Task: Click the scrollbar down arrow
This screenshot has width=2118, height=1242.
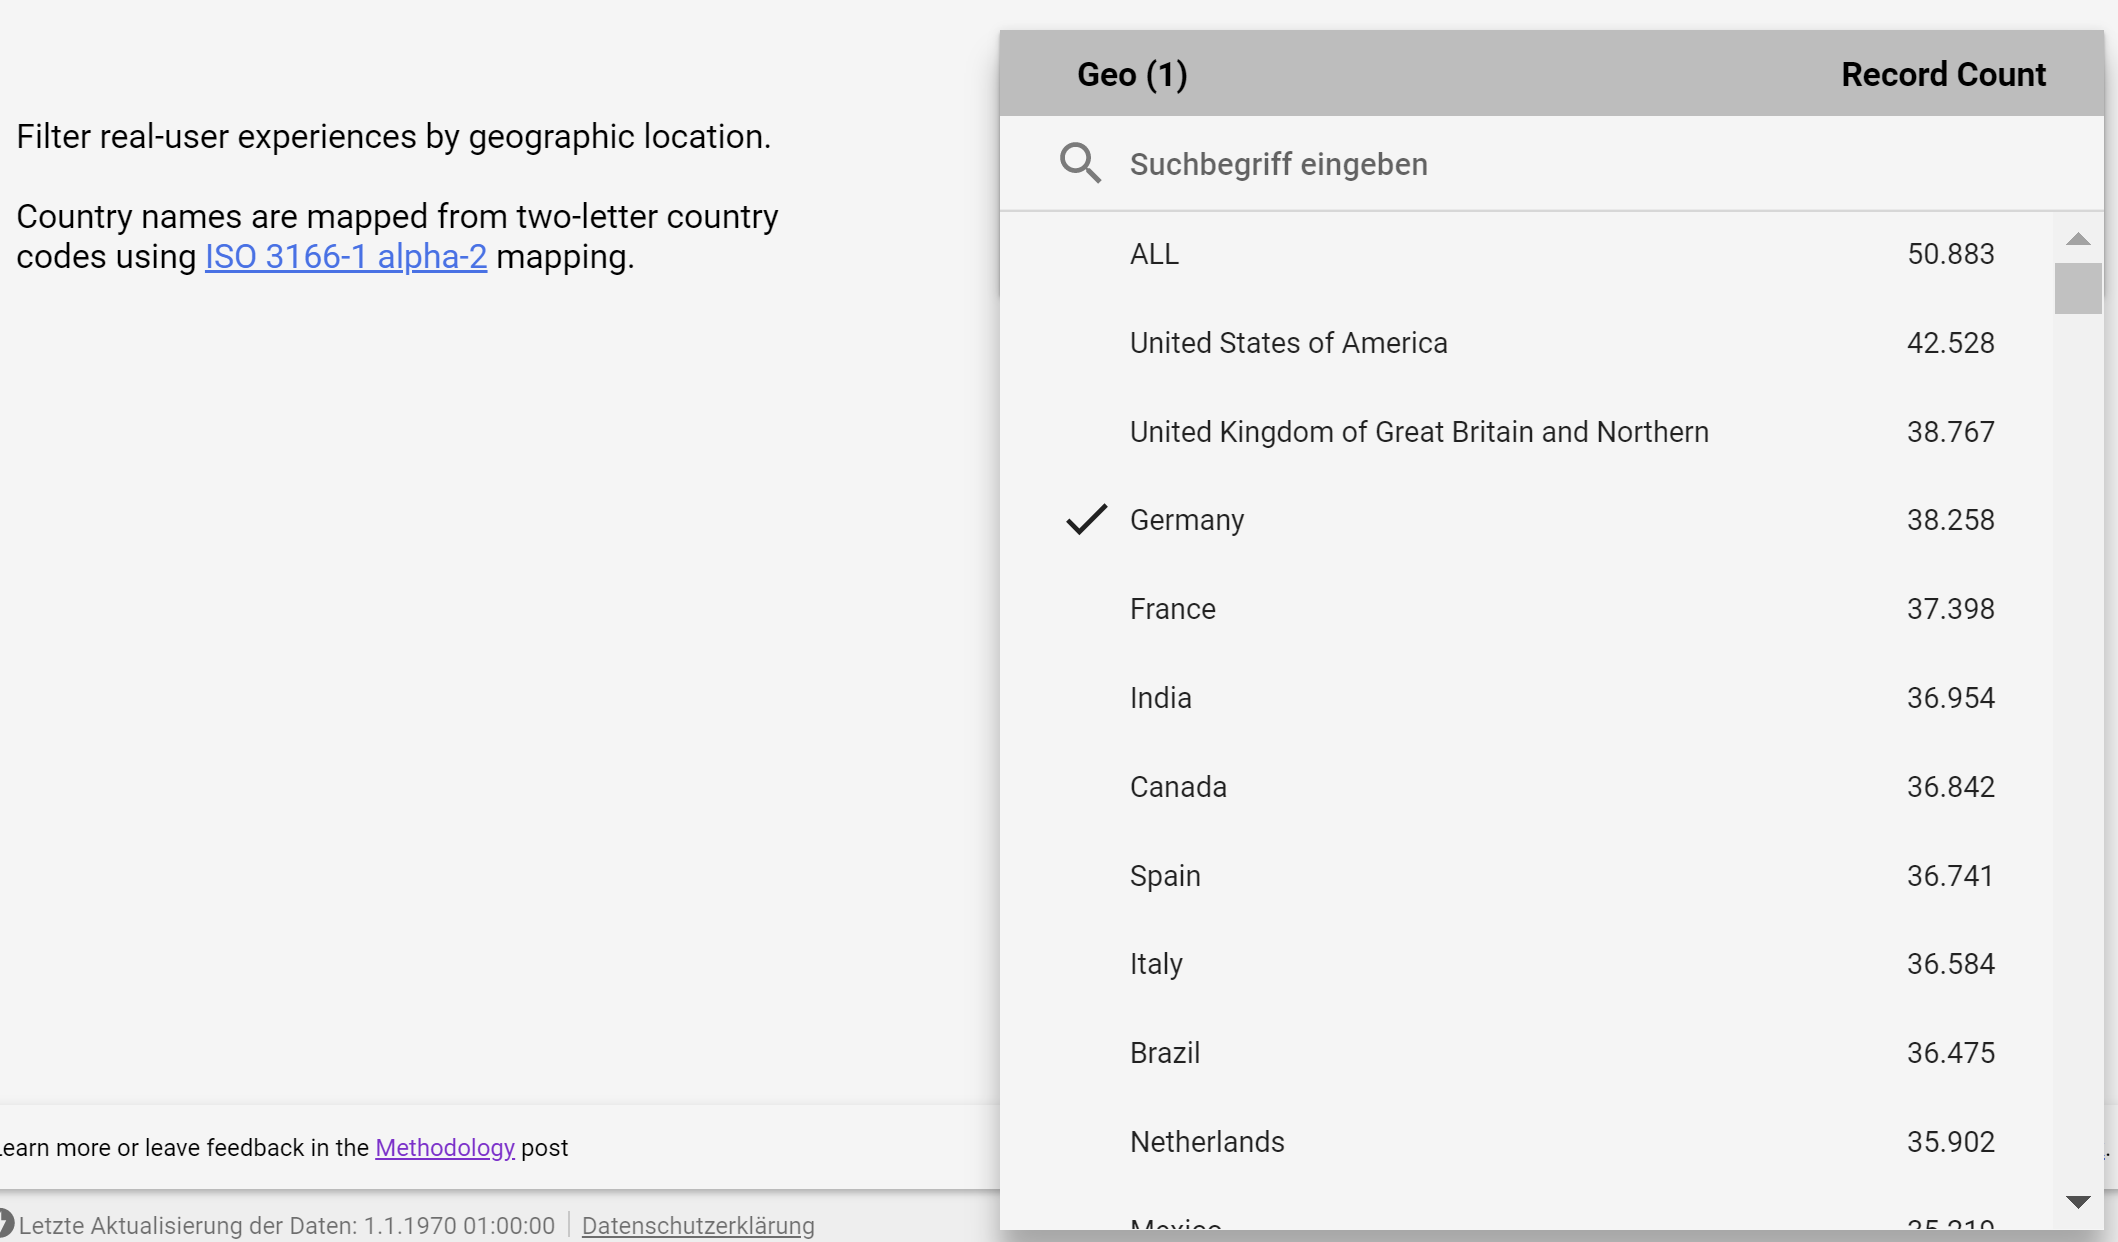Action: tap(2078, 1201)
